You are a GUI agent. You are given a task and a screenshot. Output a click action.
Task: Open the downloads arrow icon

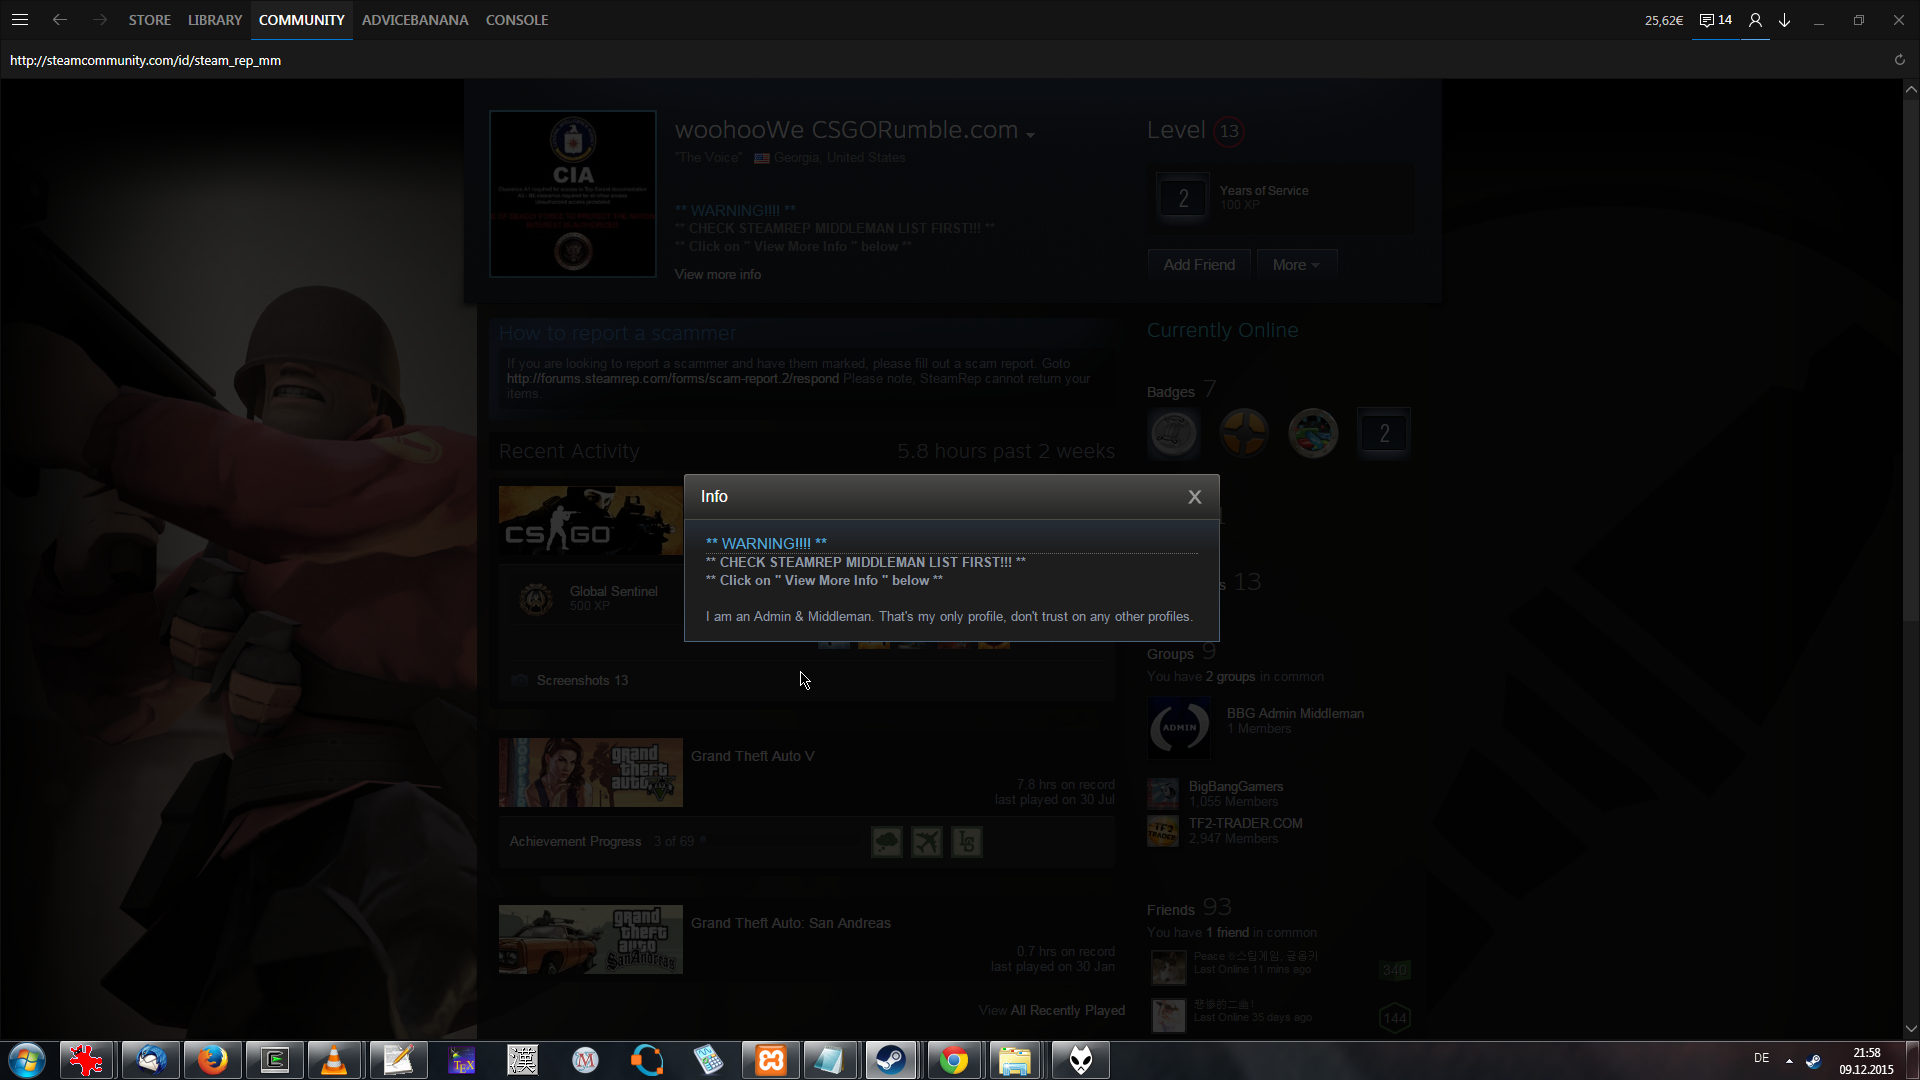[1785, 20]
